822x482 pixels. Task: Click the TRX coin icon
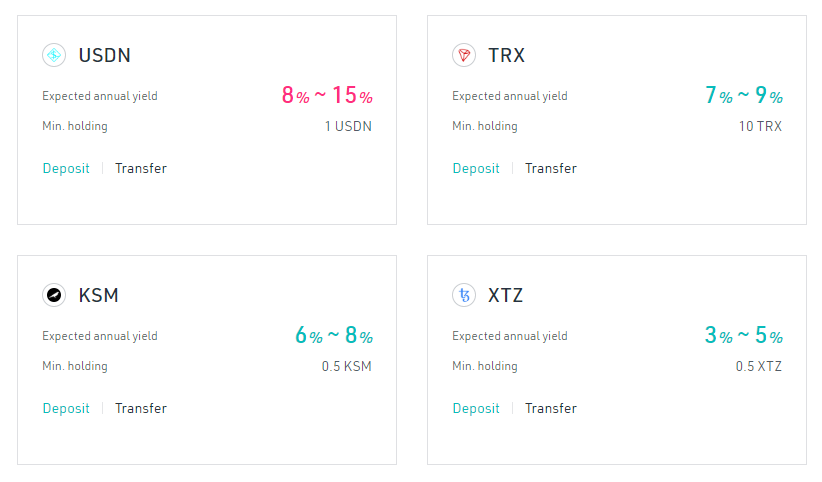point(464,55)
